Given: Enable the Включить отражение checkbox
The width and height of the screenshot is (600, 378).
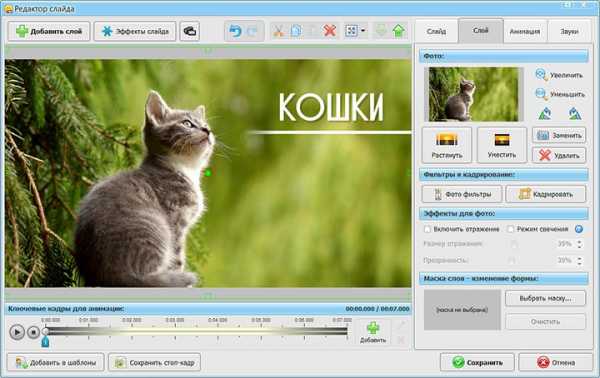Looking at the screenshot, I should tap(427, 229).
